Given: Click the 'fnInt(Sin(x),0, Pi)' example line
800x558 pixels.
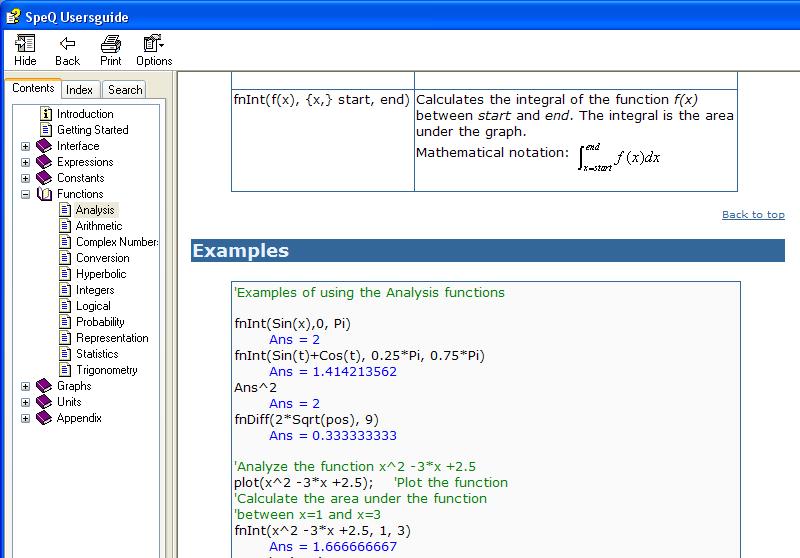Looking at the screenshot, I should [292, 323].
